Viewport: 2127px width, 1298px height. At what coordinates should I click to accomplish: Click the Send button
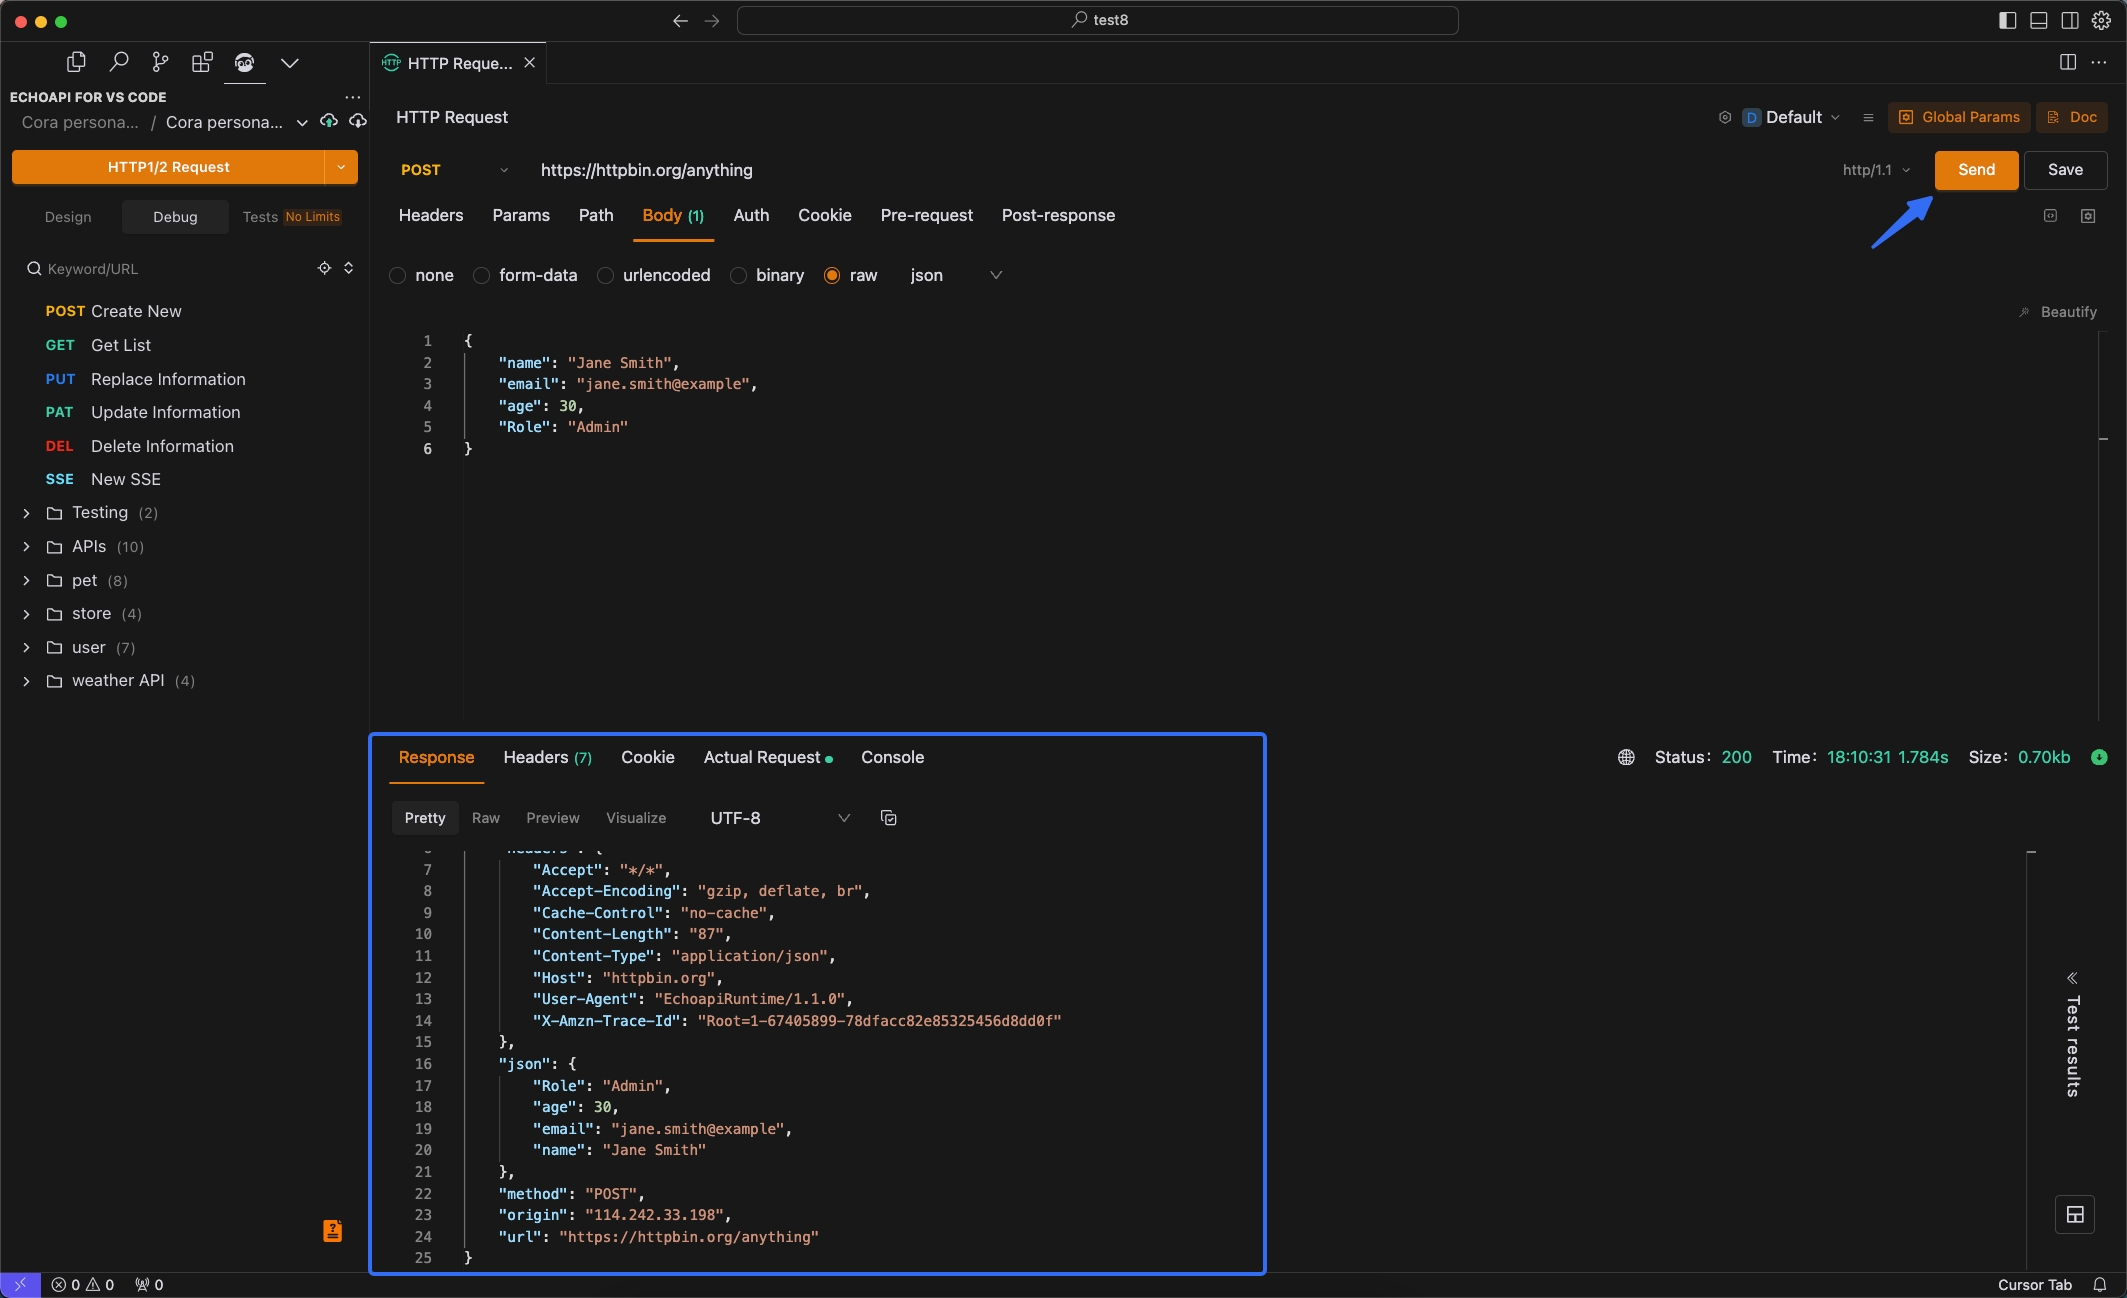1975,169
